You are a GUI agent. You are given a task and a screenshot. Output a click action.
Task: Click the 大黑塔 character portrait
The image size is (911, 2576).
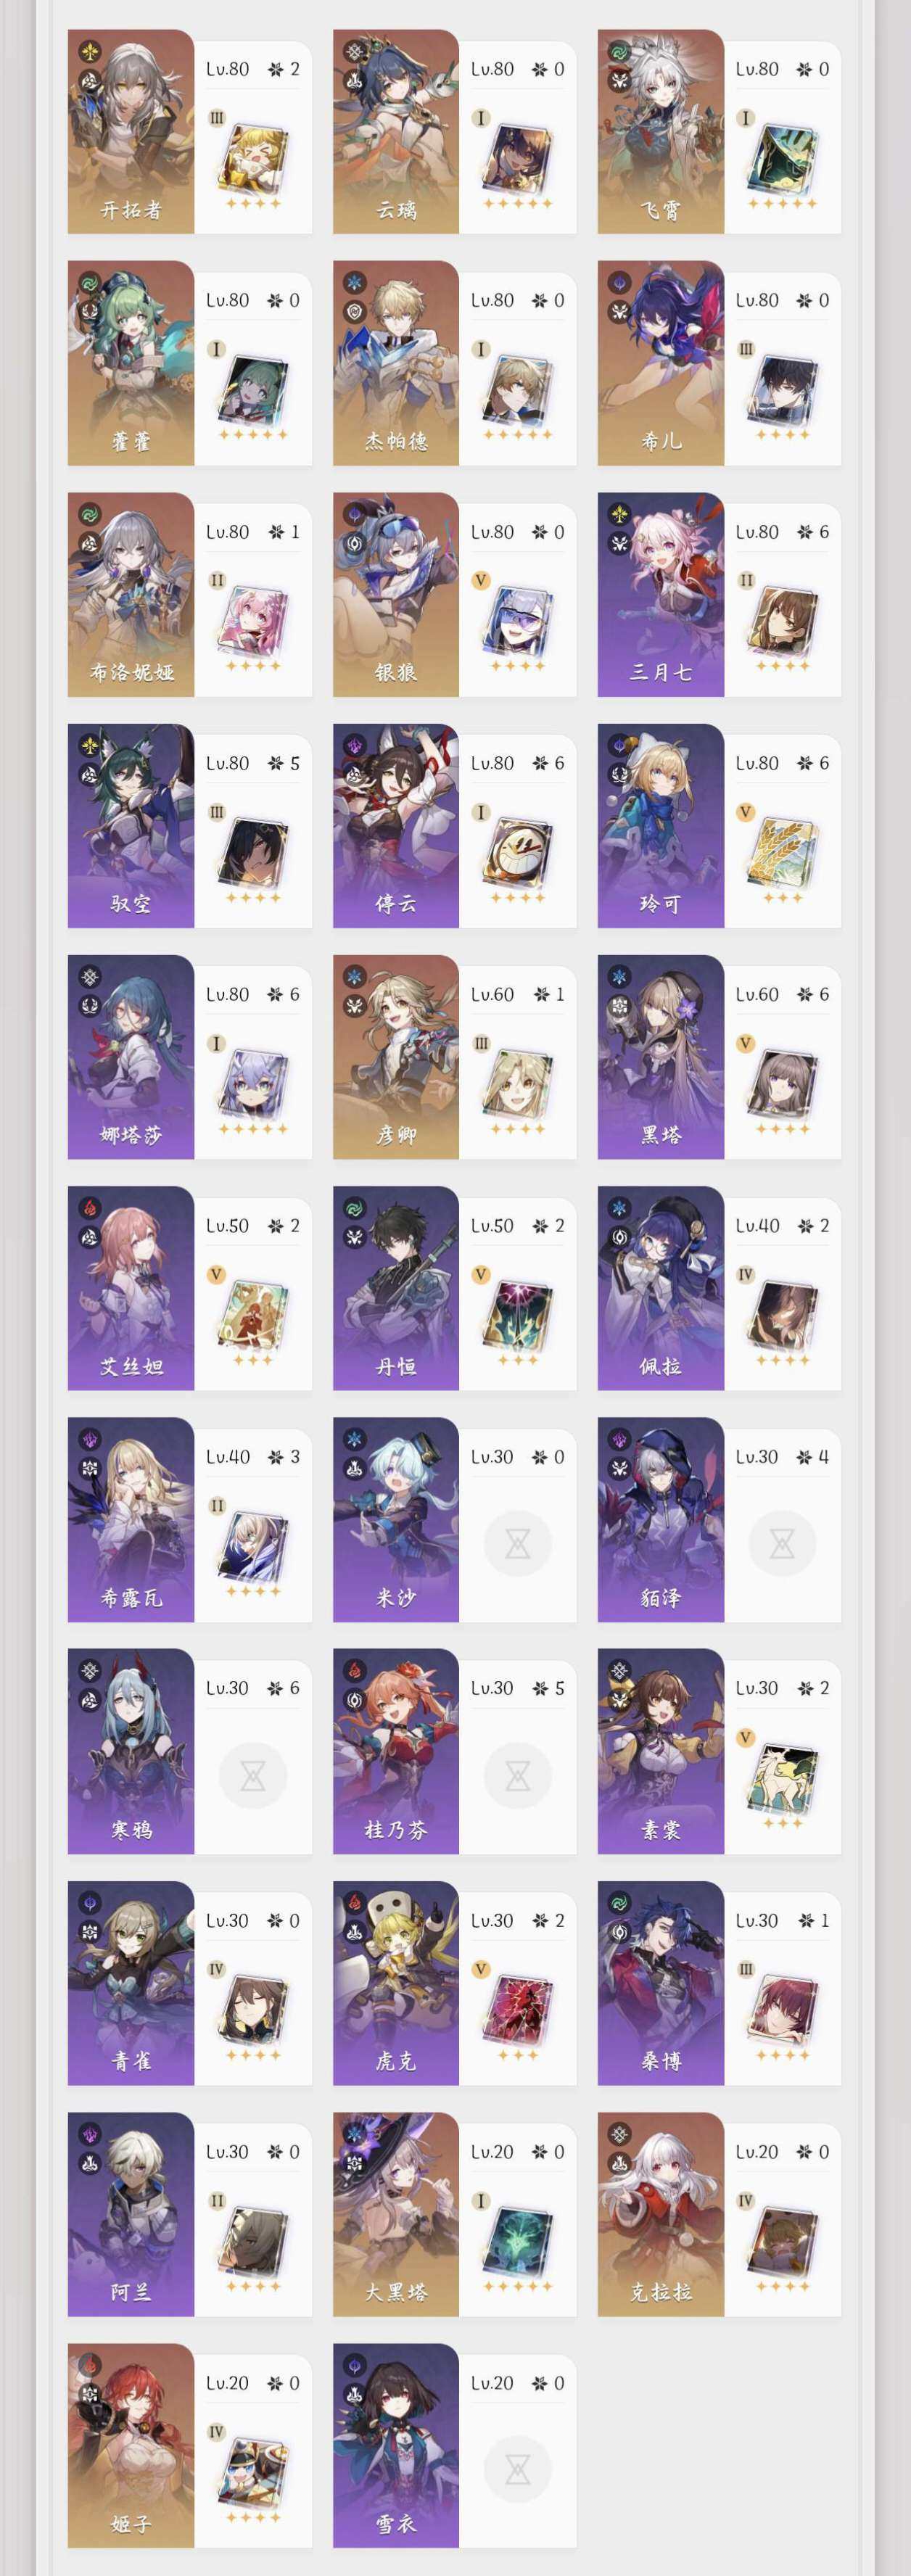coord(396,2214)
